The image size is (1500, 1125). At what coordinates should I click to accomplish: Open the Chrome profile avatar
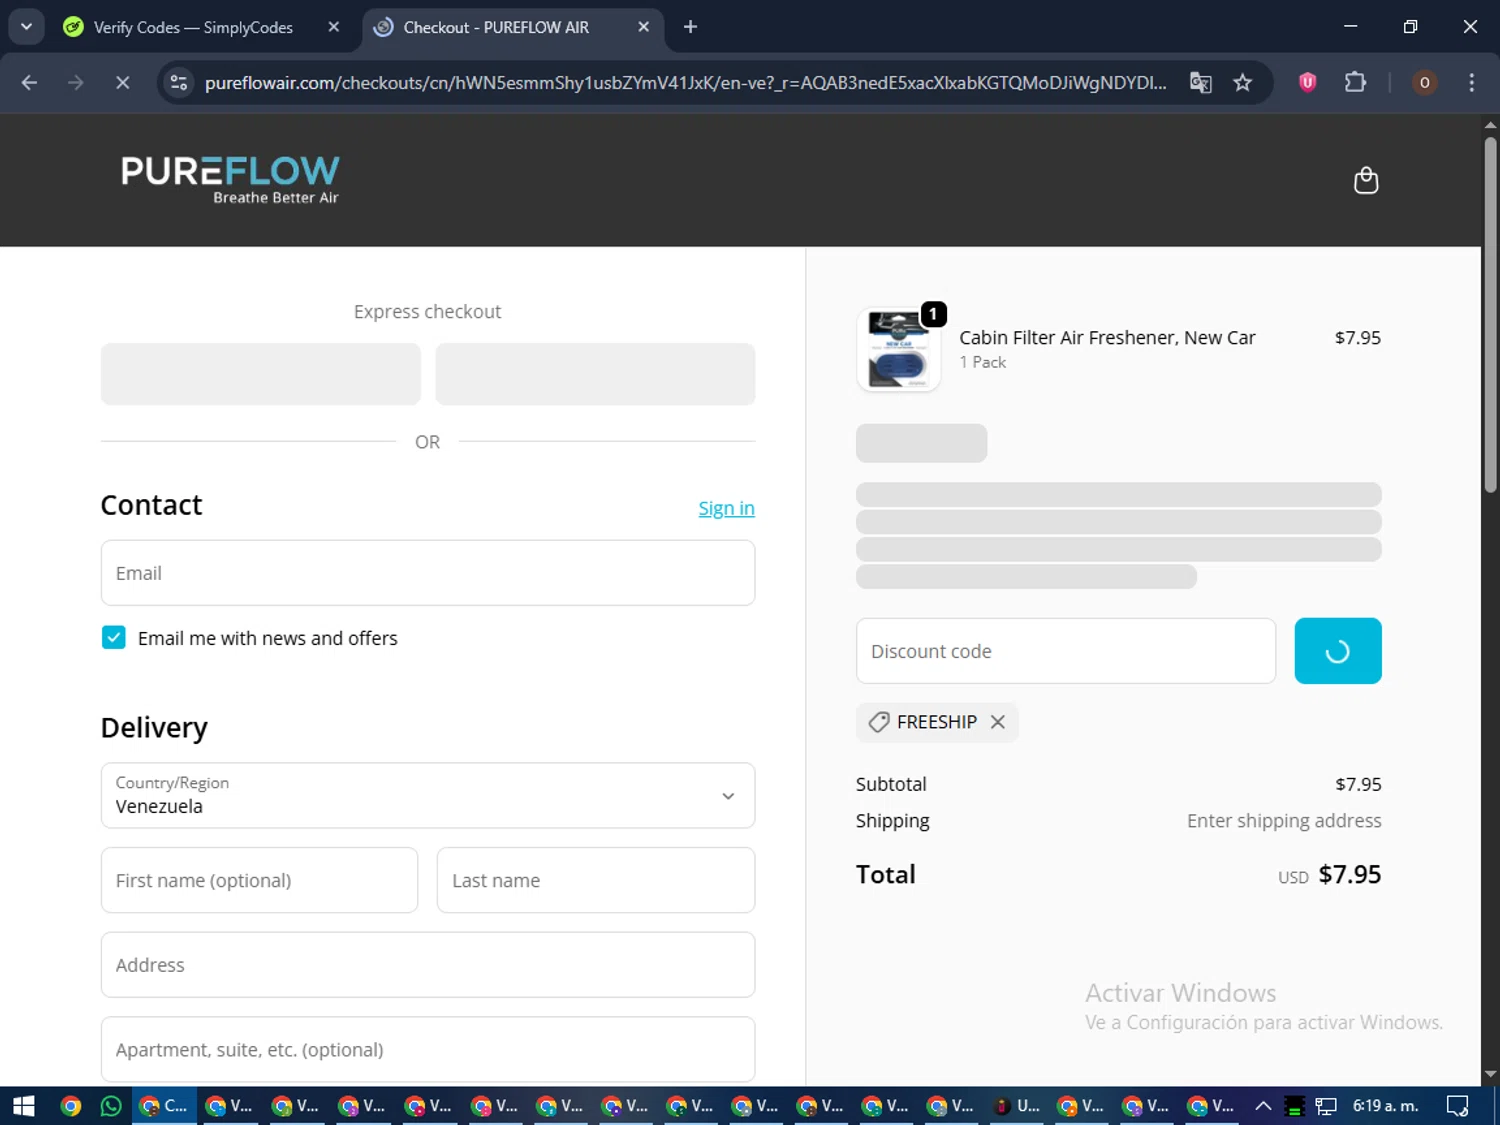tap(1424, 82)
